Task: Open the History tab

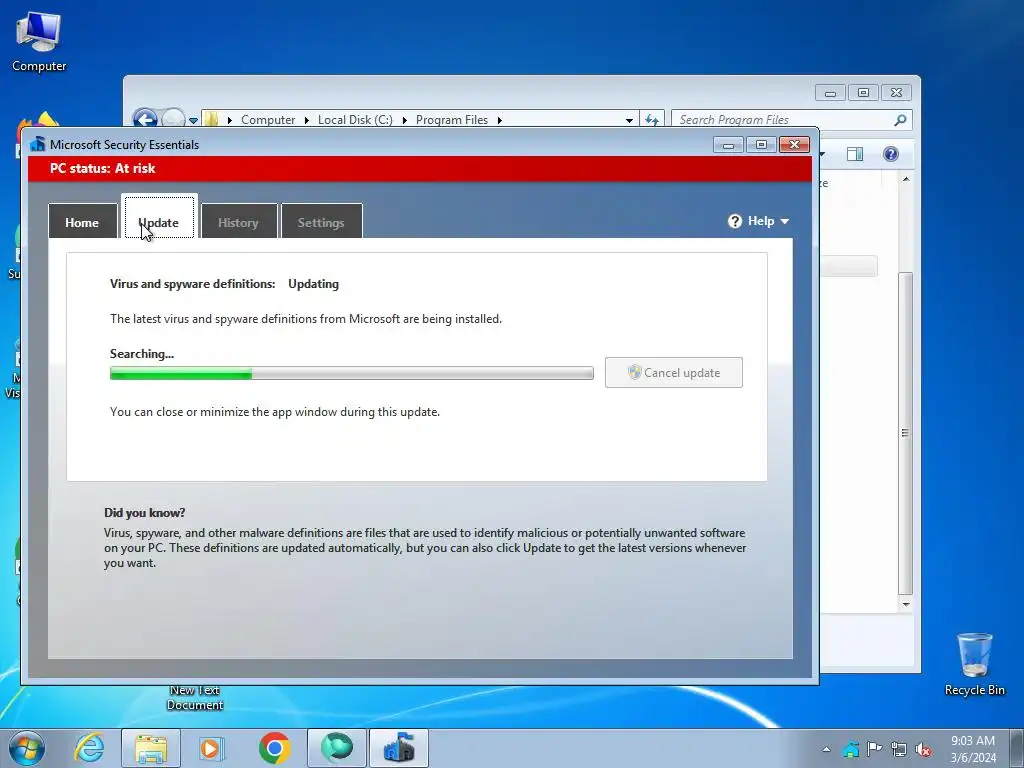Action: click(238, 222)
